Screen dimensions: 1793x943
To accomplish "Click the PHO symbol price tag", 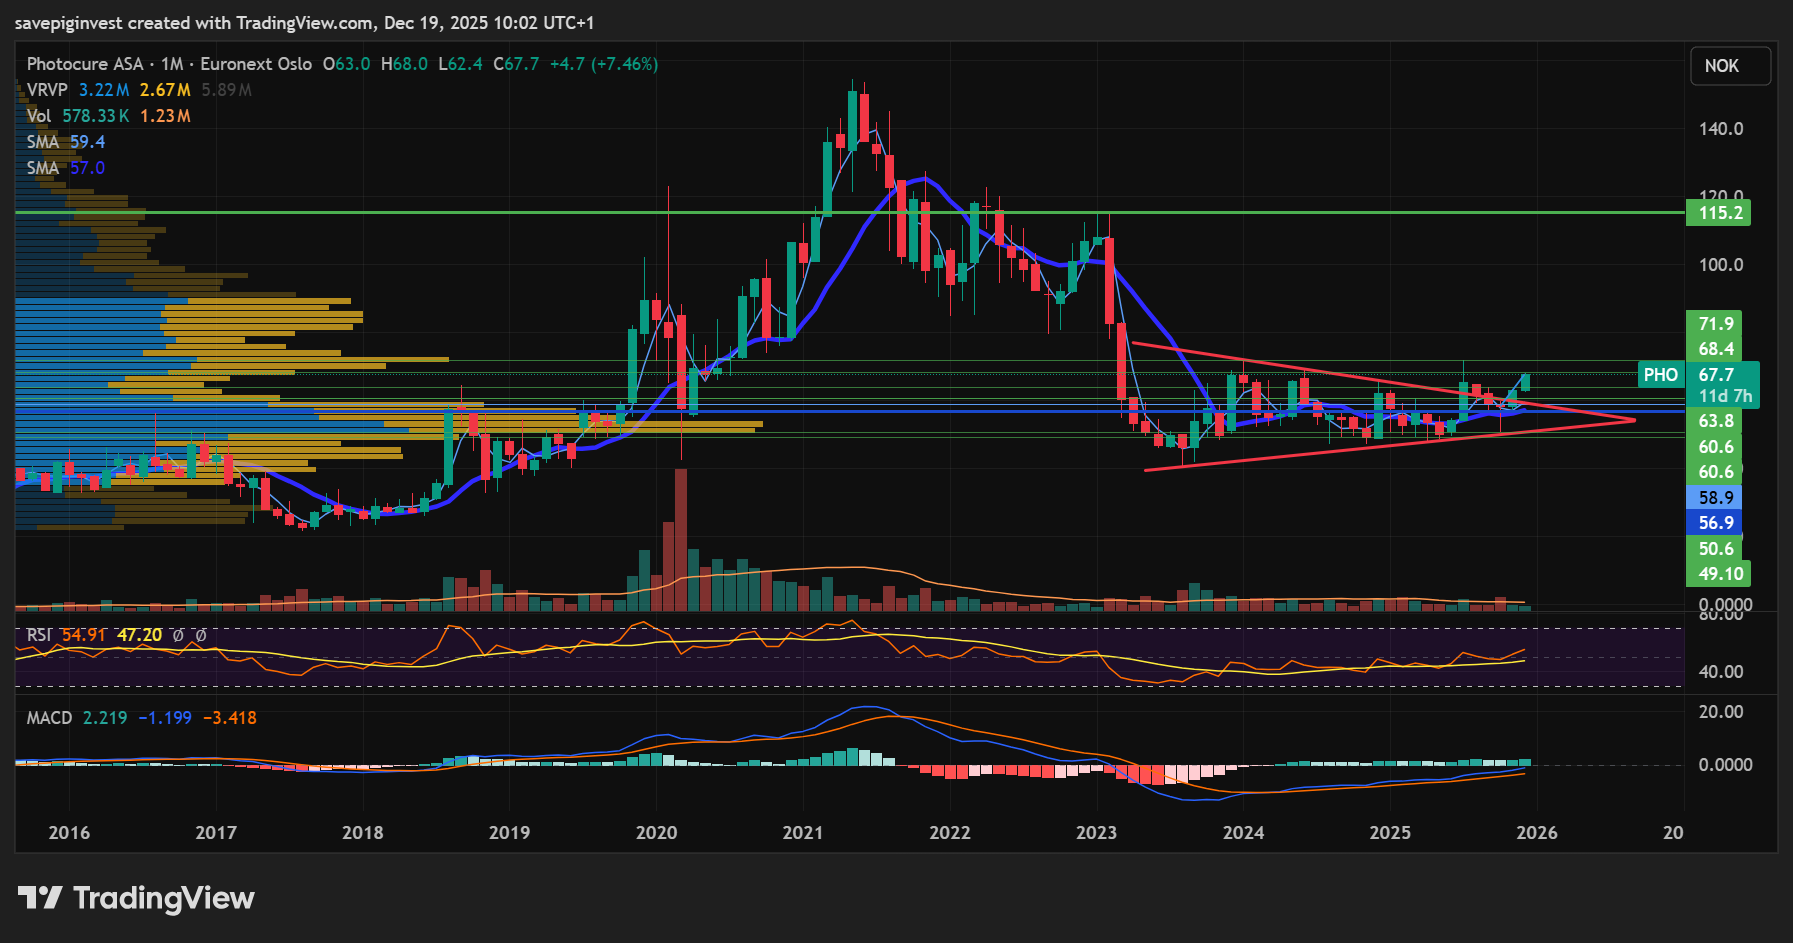I will (1660, 375).
